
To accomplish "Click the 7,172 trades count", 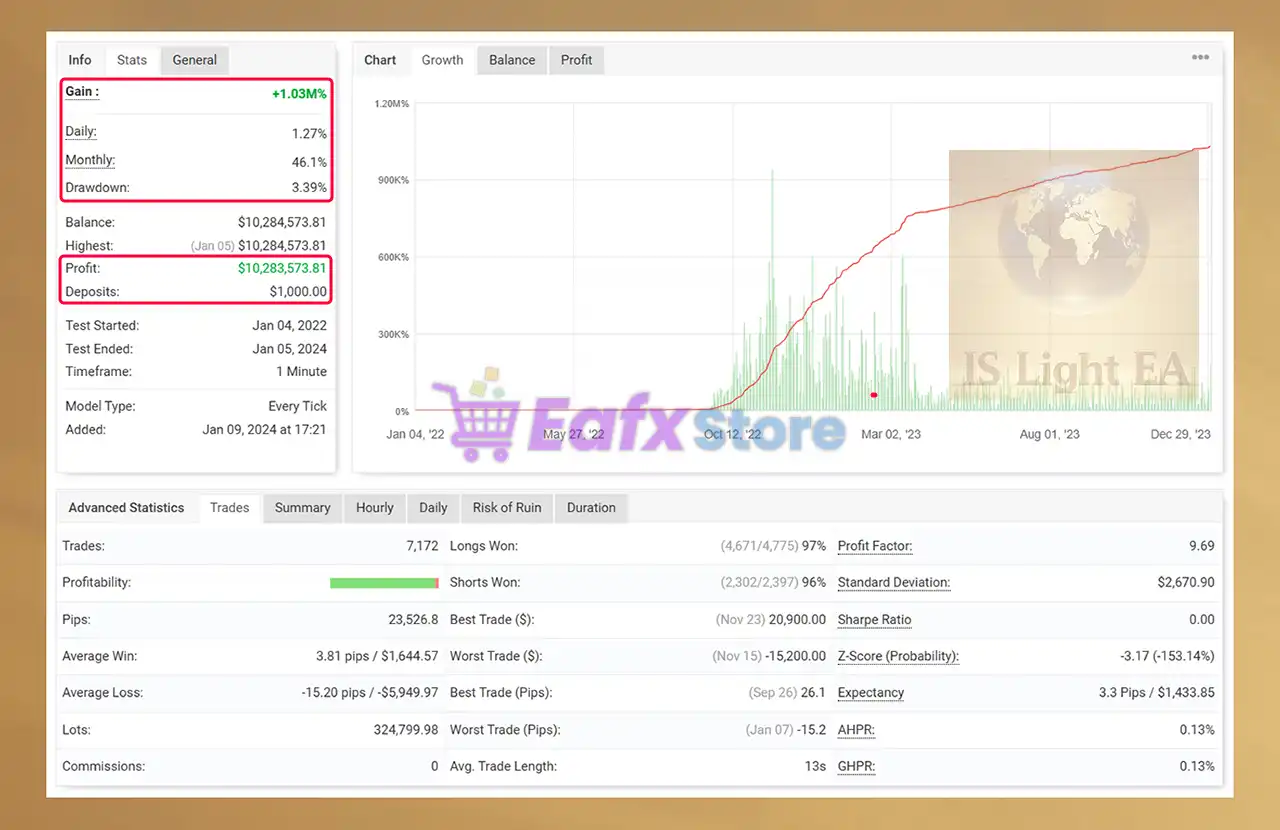I will [422, 546].
